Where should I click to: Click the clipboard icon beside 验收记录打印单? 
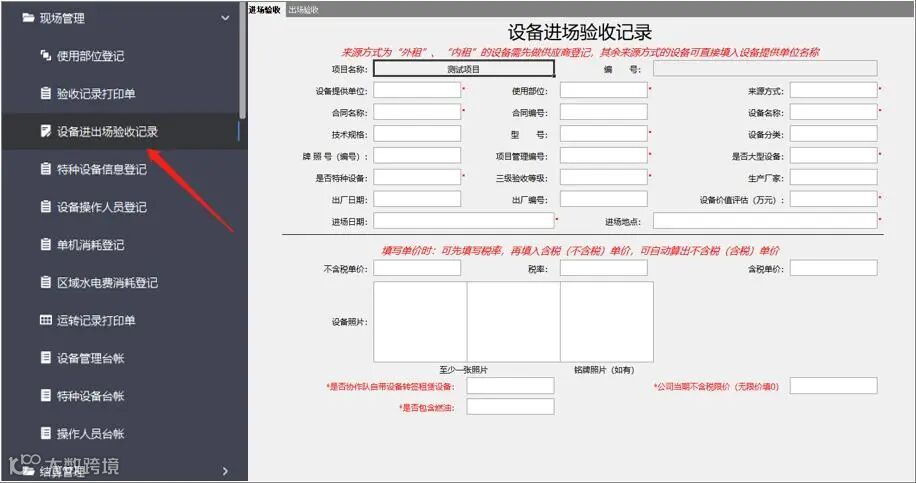click(x=46, y=93)
